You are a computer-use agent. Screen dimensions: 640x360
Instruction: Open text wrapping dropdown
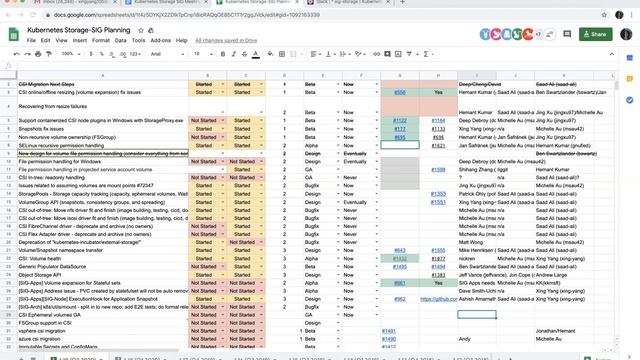coord(344,54)
